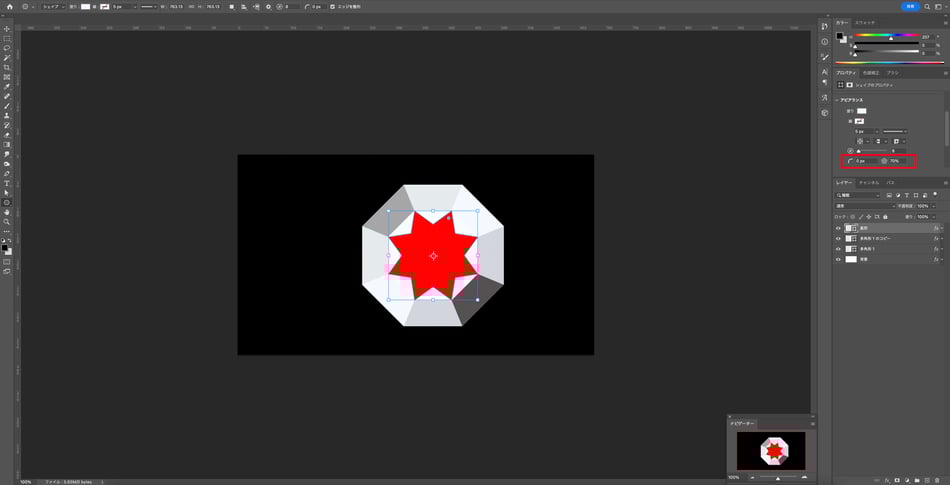Image resolution: width=950 pixels, height=485 pixels.
Task: Select the Magic Wand tool
Action: click(7, 58)
